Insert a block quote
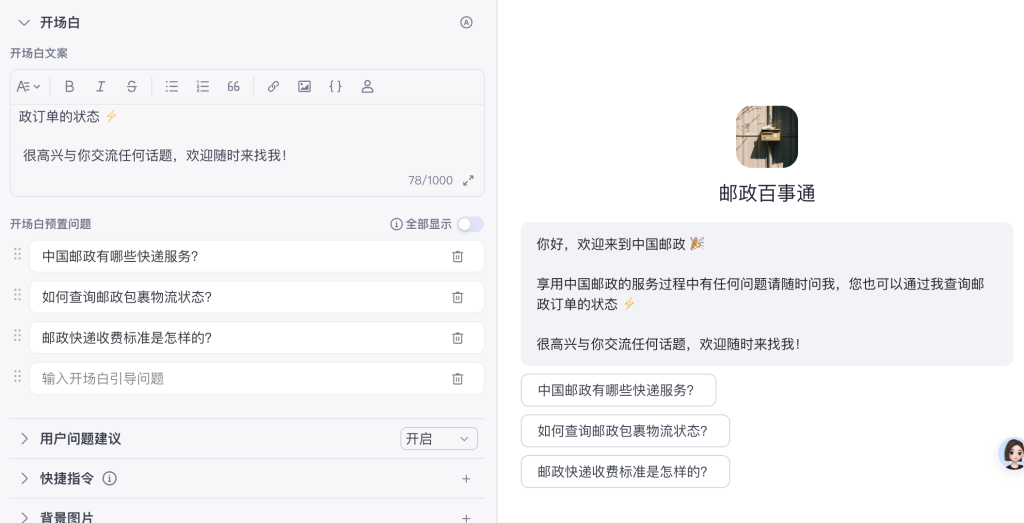The height and width of the screenshot is (523, 1024). 234,87
